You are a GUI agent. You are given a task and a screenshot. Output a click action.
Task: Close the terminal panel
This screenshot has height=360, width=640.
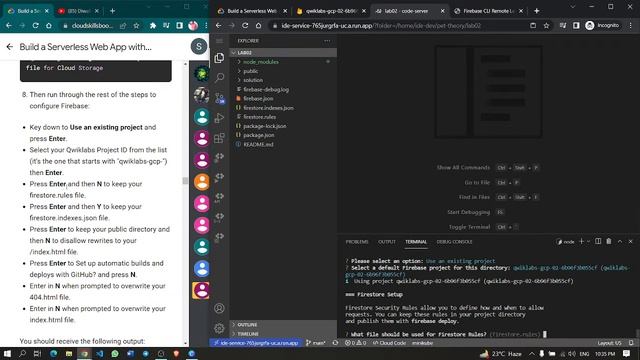click(630, 241)
